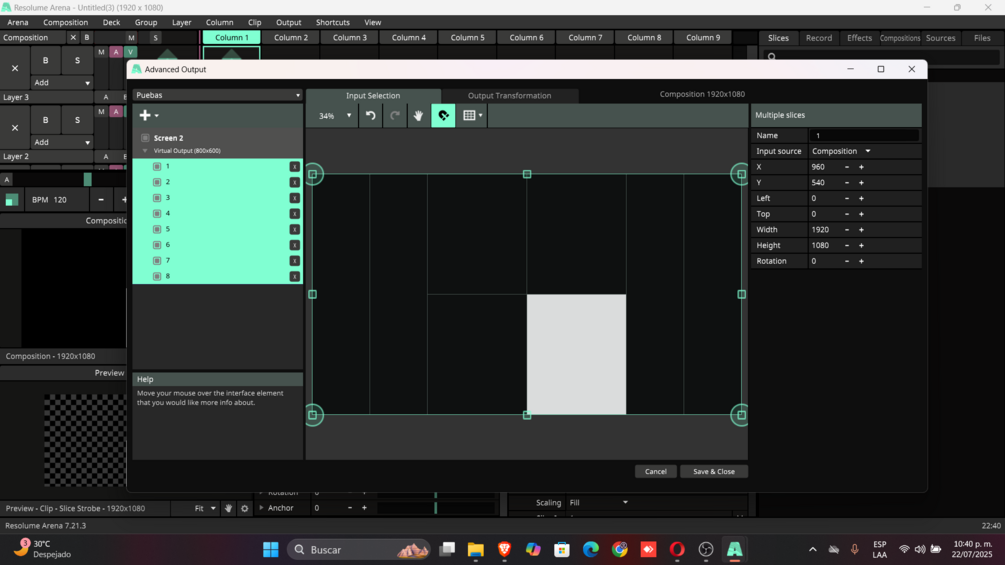The width and height of the screenshot is (1005, 565).
Task: Open File Explorer from taskbar
Action: click(476, 550)
